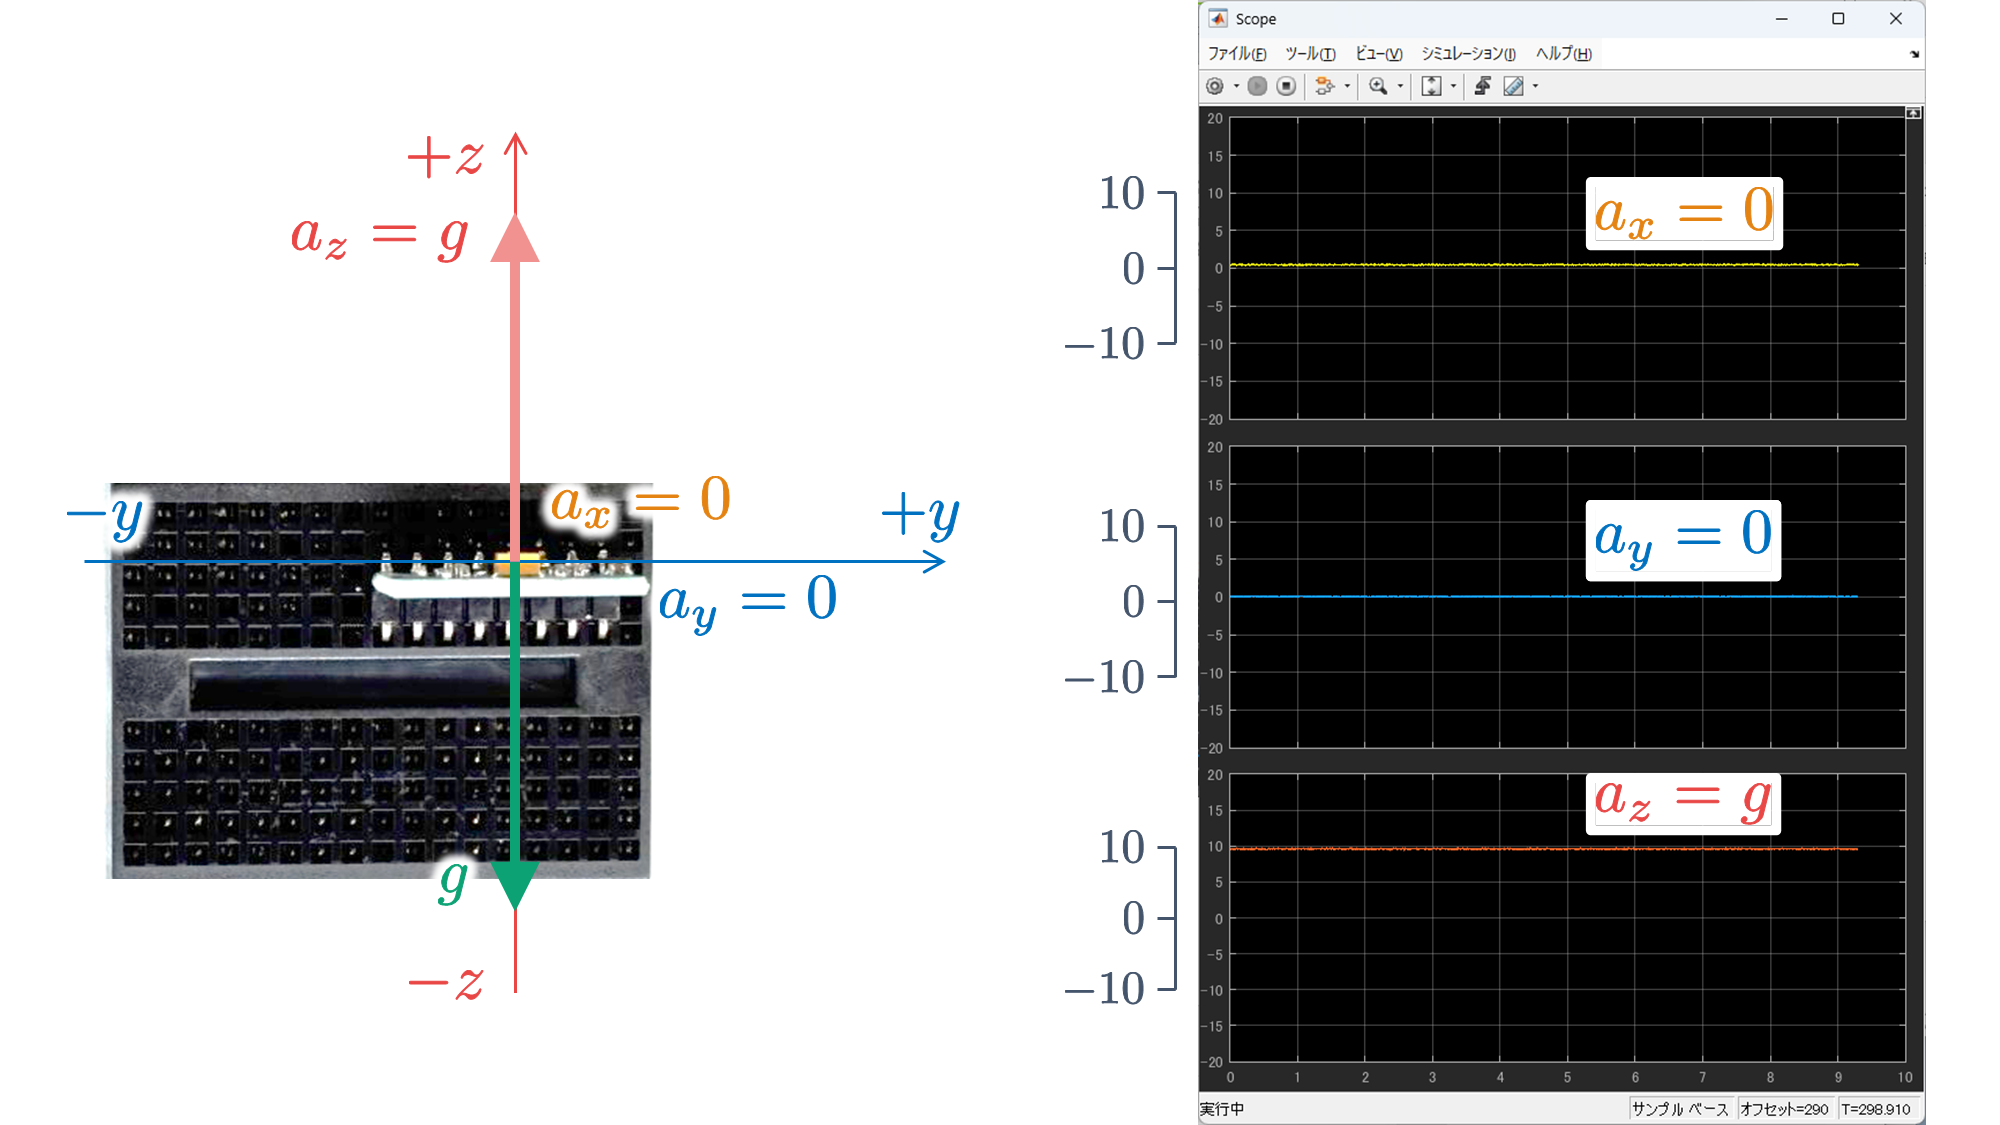The image size is (2000, 1125).
Task: Click the dock scope arrow at menu bar right
Action: 1914,54
